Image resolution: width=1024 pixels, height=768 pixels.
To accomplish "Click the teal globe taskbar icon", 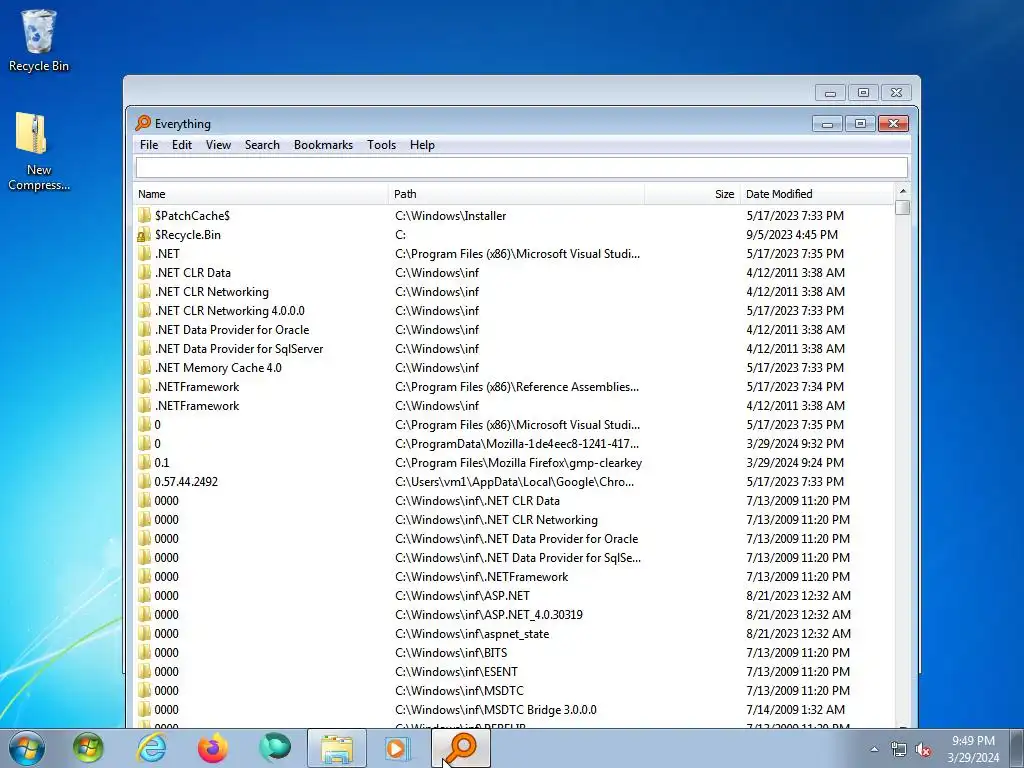I will (x=275, y=748).
